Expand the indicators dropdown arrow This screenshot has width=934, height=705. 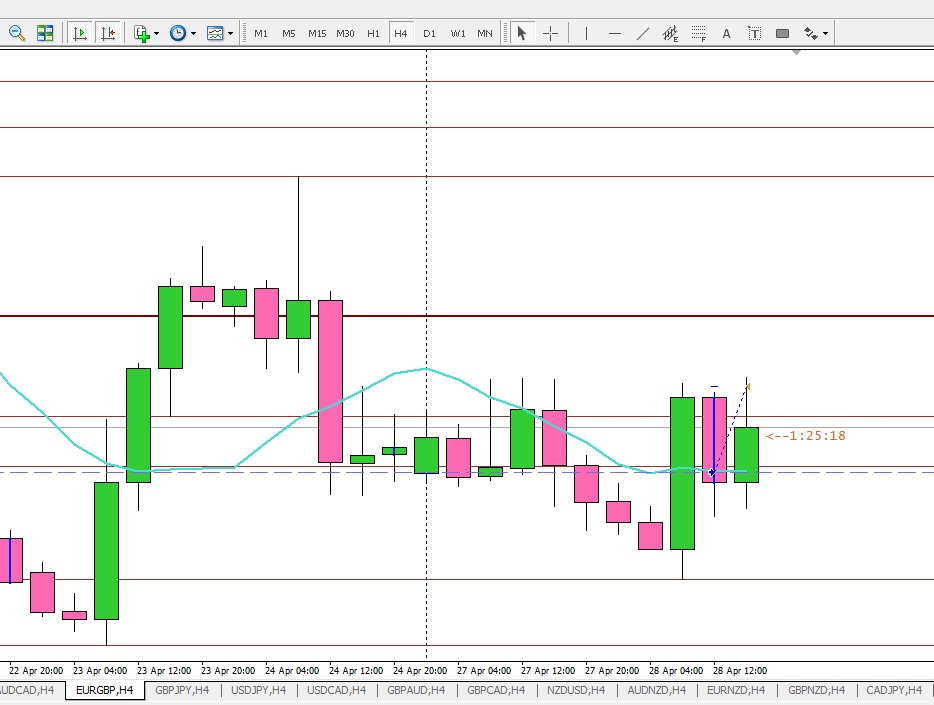coord(157,34)
